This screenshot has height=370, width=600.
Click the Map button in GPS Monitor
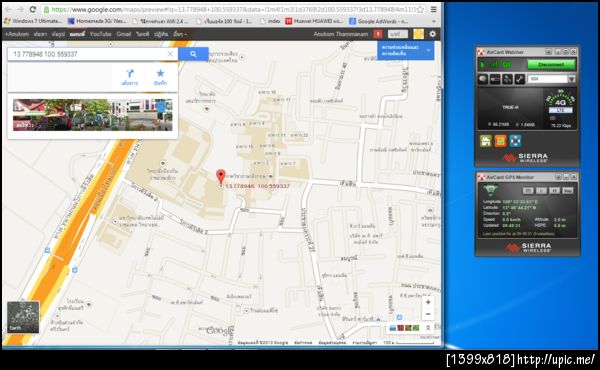pyautogui.click(x=568, y=190)
